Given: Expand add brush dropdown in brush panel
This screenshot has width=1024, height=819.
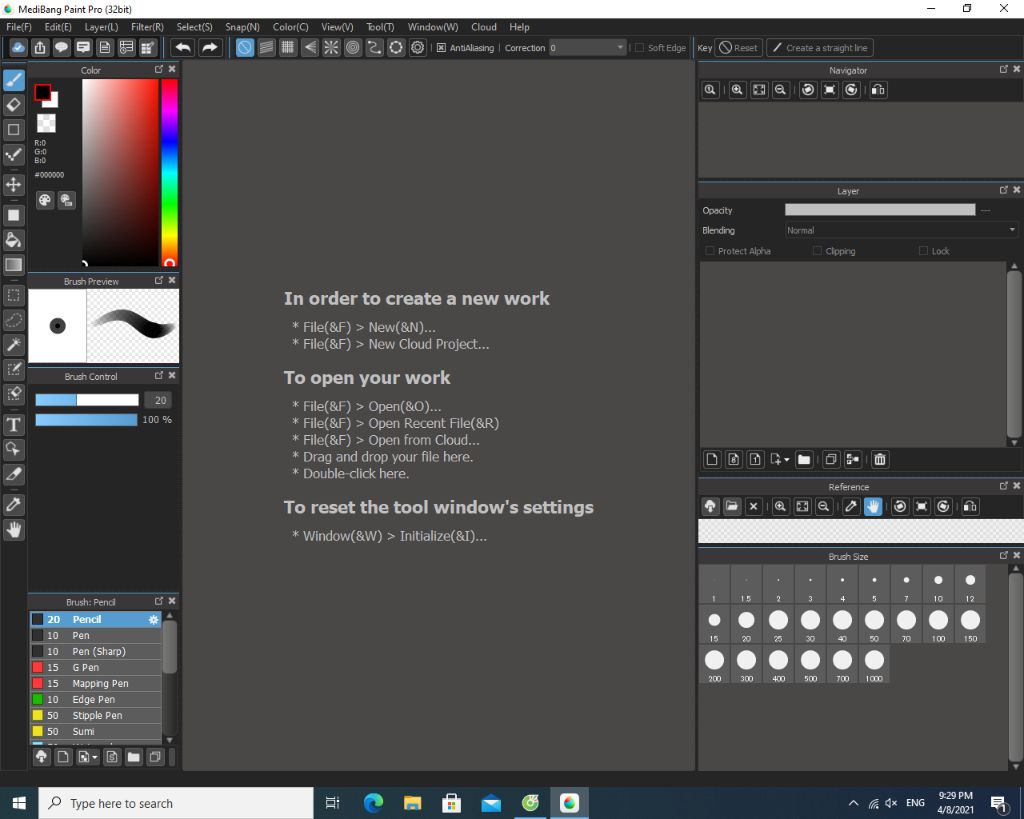Looking at the screenshot, I should [95, 758].
